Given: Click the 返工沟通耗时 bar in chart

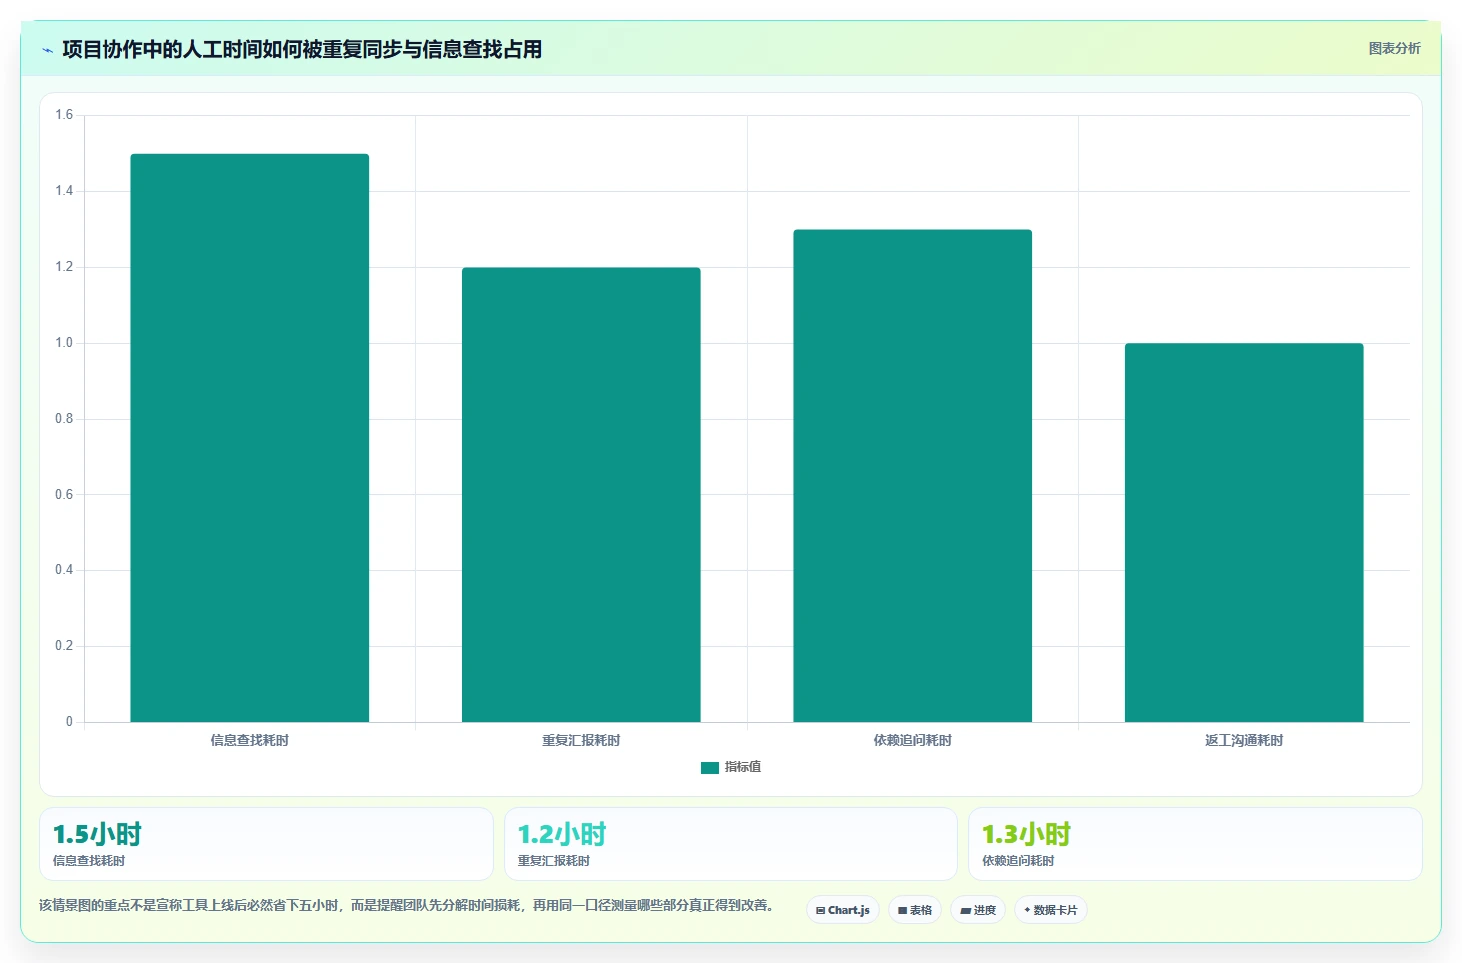Looking at the screenshot, I should pyautogui.click(x=1244, y=533).
